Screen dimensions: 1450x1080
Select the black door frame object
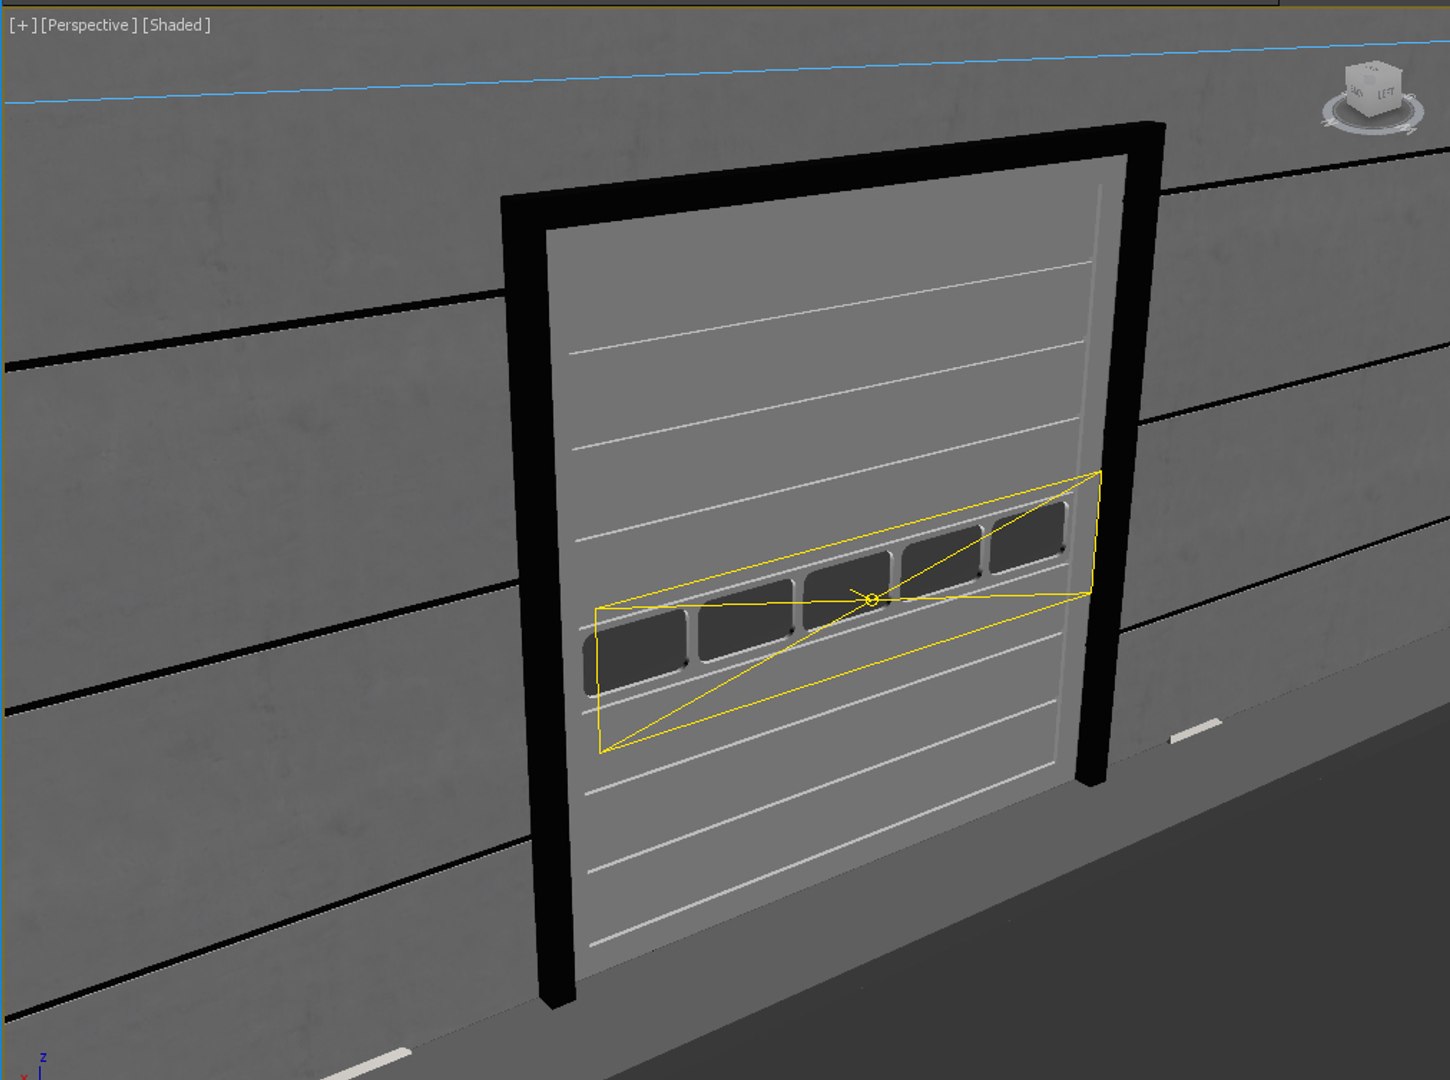tap(536, 600)
